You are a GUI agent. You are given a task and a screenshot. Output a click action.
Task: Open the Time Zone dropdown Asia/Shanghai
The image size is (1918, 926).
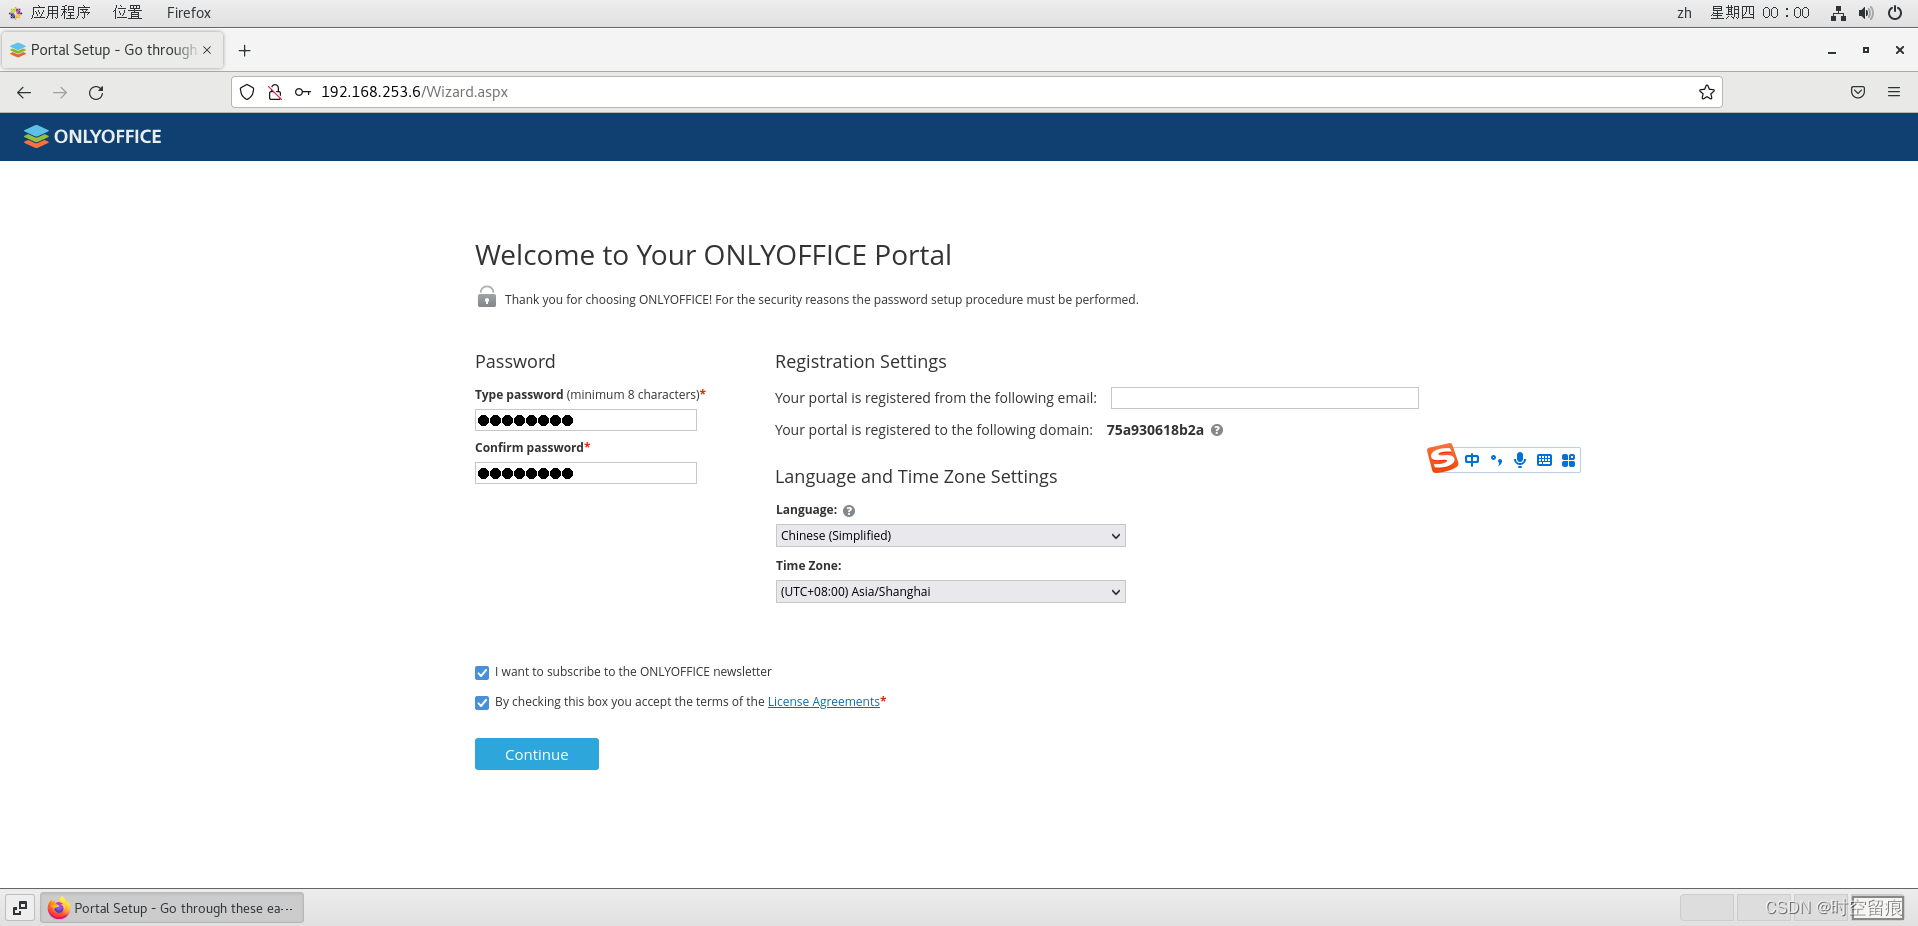[950, 592]
